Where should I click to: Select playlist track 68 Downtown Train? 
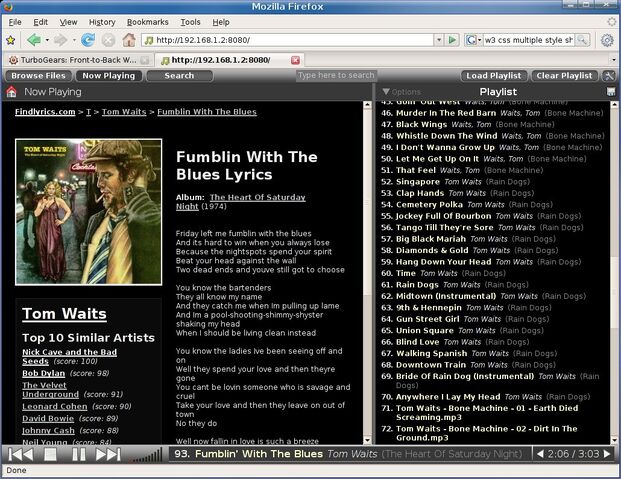coord(468,365)
